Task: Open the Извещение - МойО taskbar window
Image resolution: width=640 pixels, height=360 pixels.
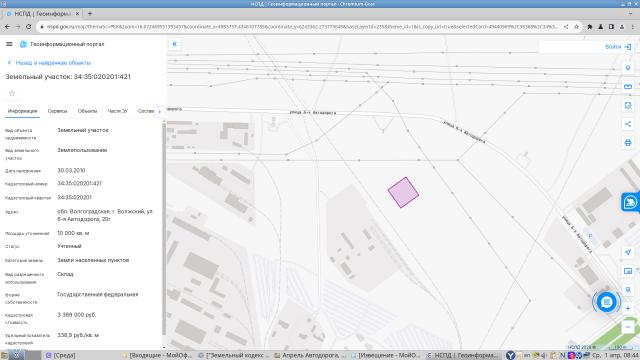Action: coord(385,356)
